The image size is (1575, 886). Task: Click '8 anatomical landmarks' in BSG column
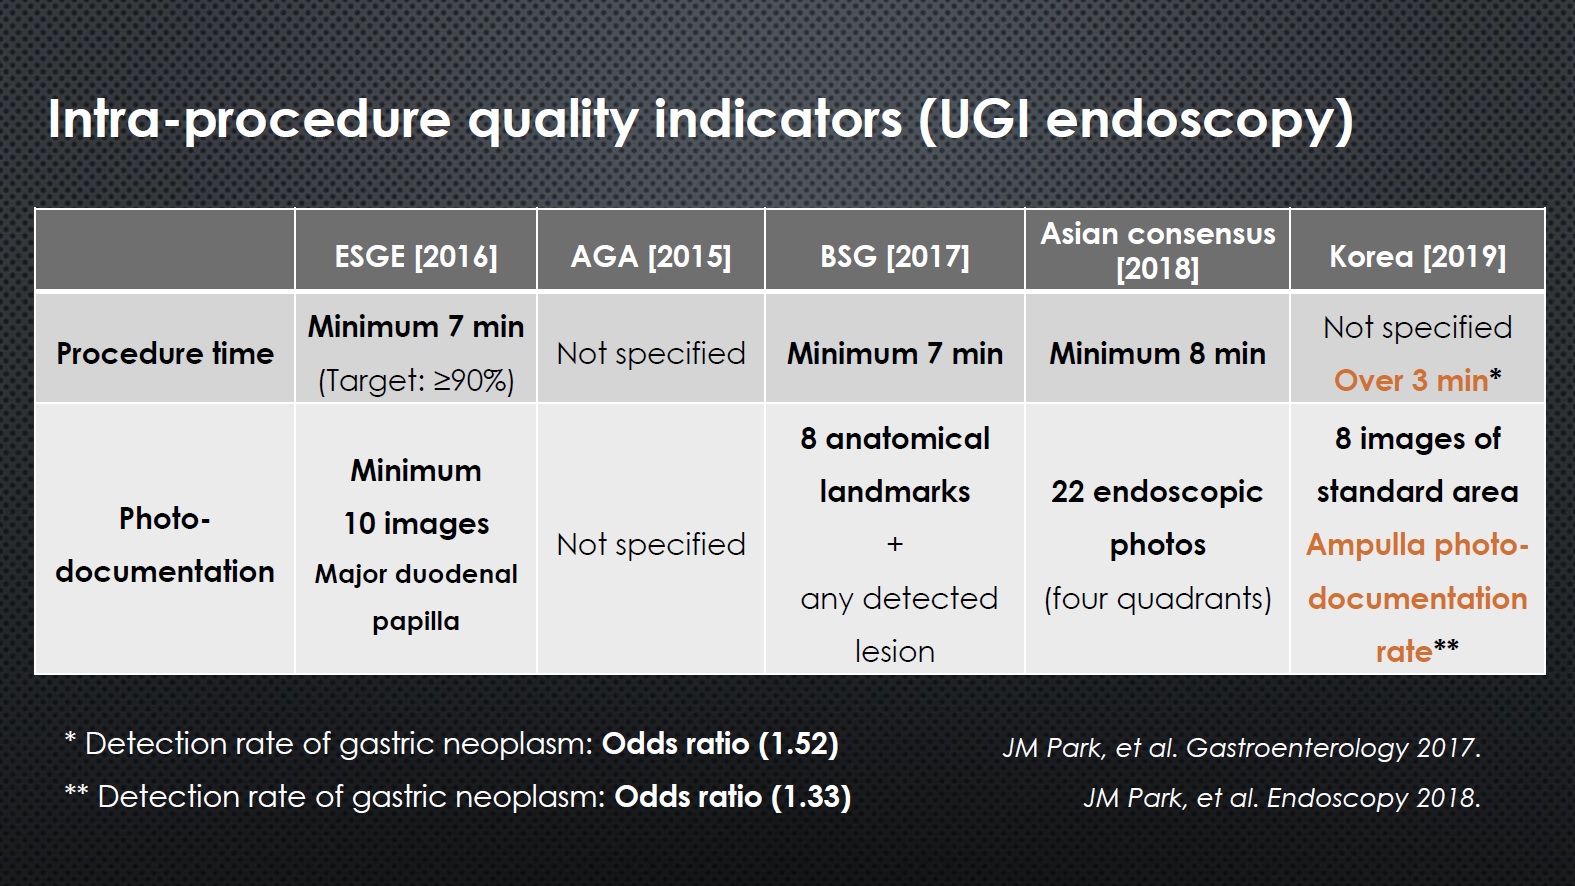pos(895,465)
